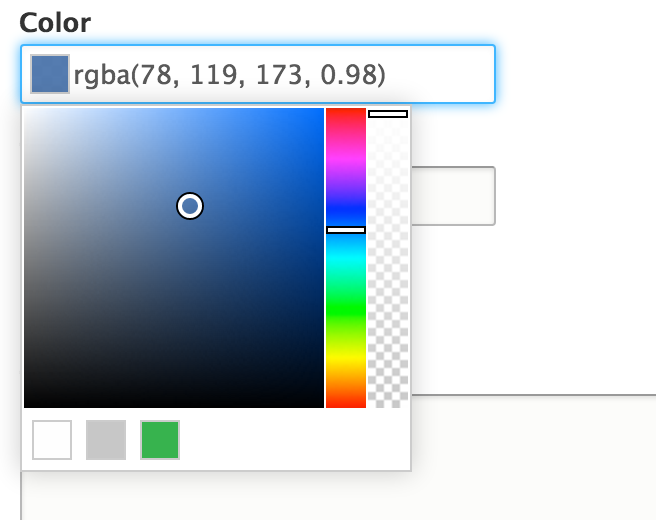Click the rgba color value input field
The image size is (656, 520).
pos(258,74)
